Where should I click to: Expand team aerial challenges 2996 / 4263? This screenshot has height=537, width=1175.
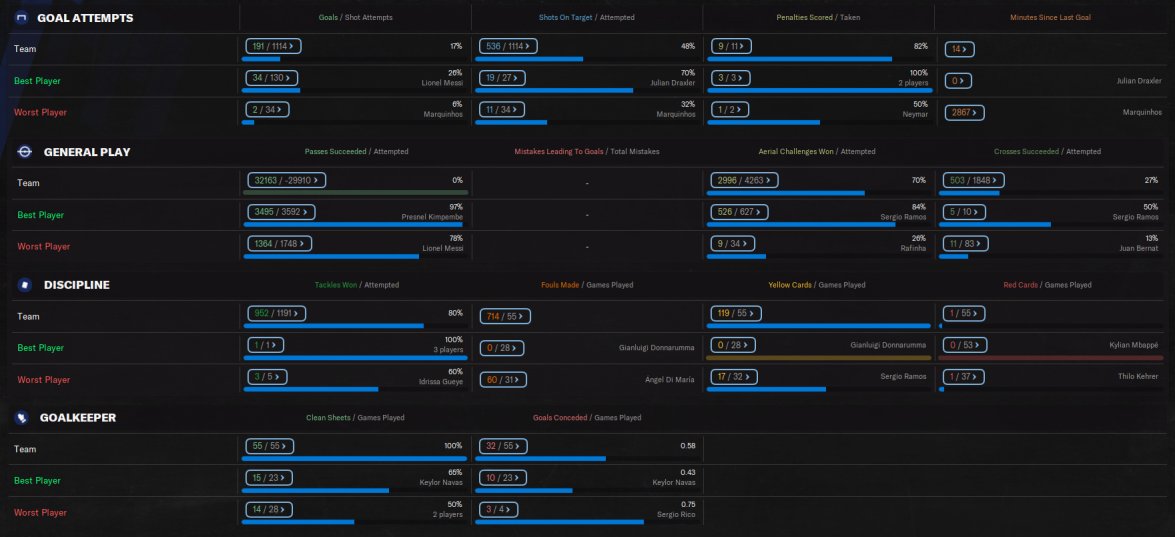click(x=744, y=180)
